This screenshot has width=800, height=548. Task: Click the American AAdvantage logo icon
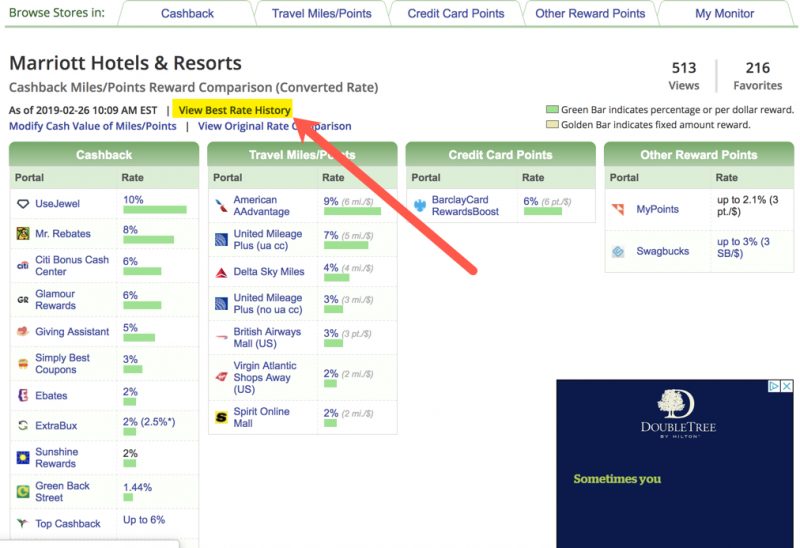click(x=221, y=206)
